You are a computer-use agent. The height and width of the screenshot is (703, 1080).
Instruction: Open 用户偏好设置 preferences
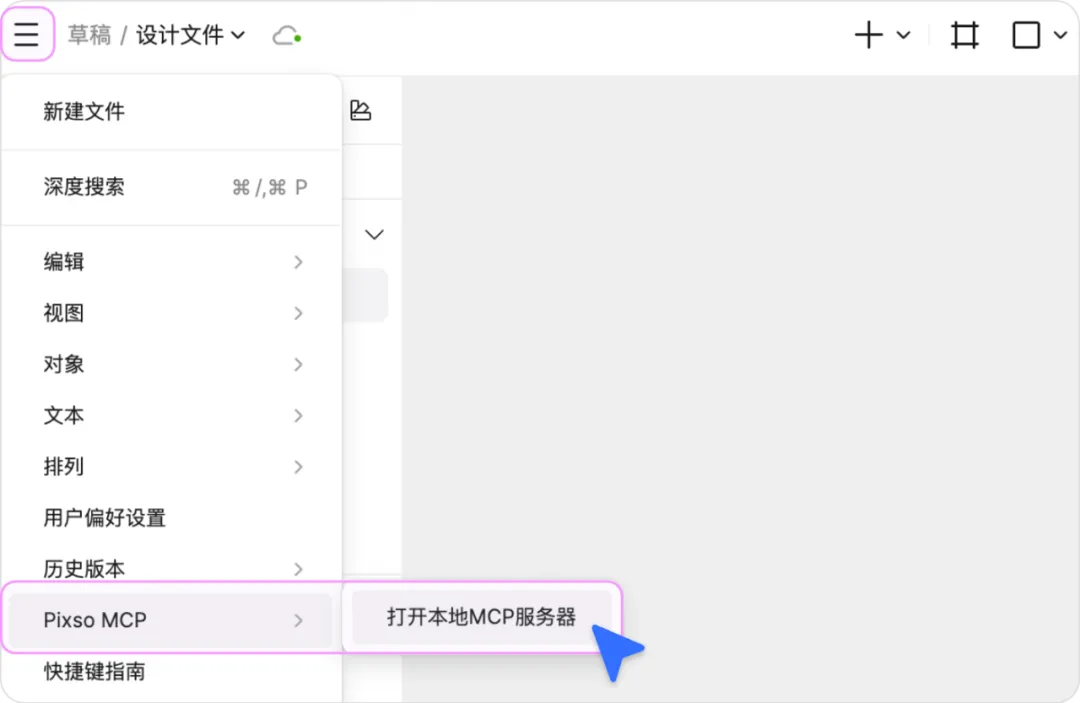[104, 518]
